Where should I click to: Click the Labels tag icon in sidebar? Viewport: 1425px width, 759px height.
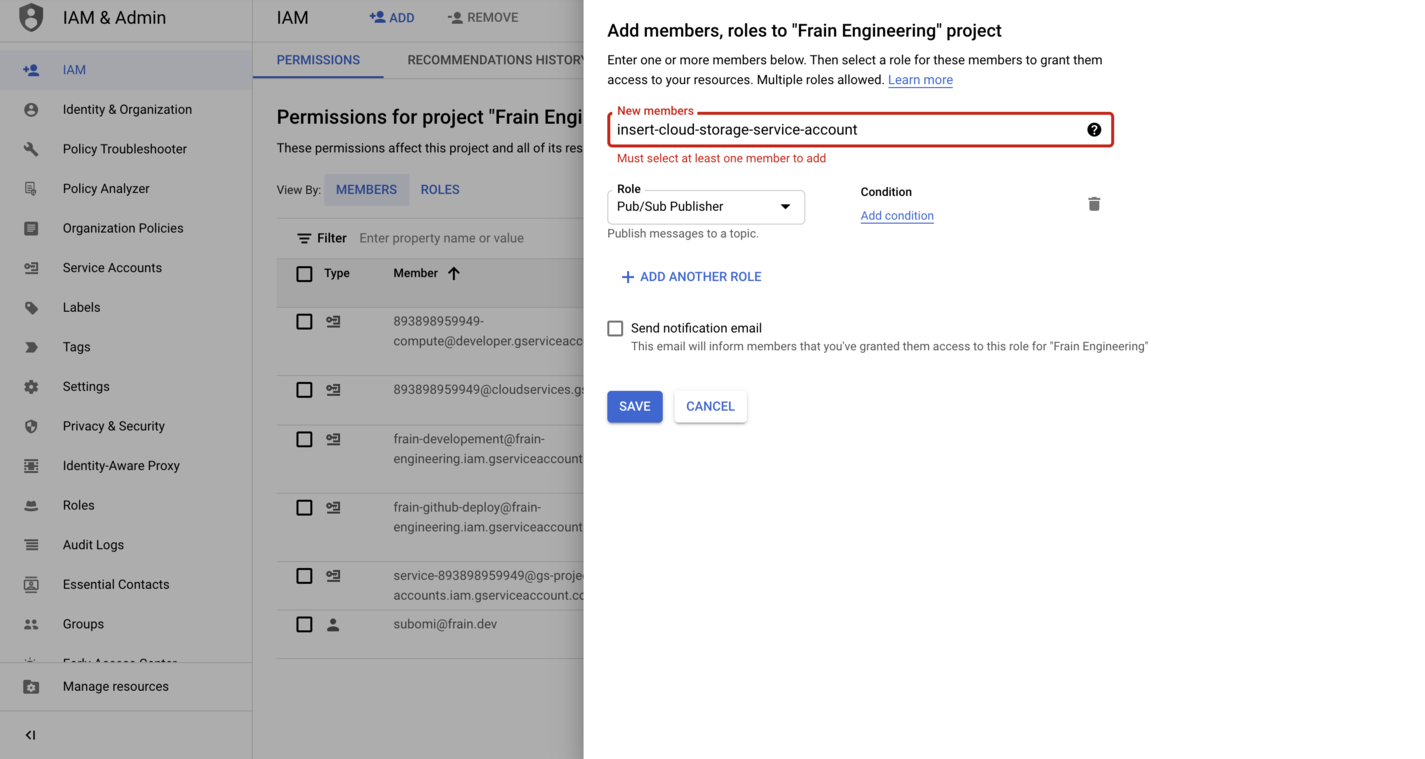pos(31,308)
